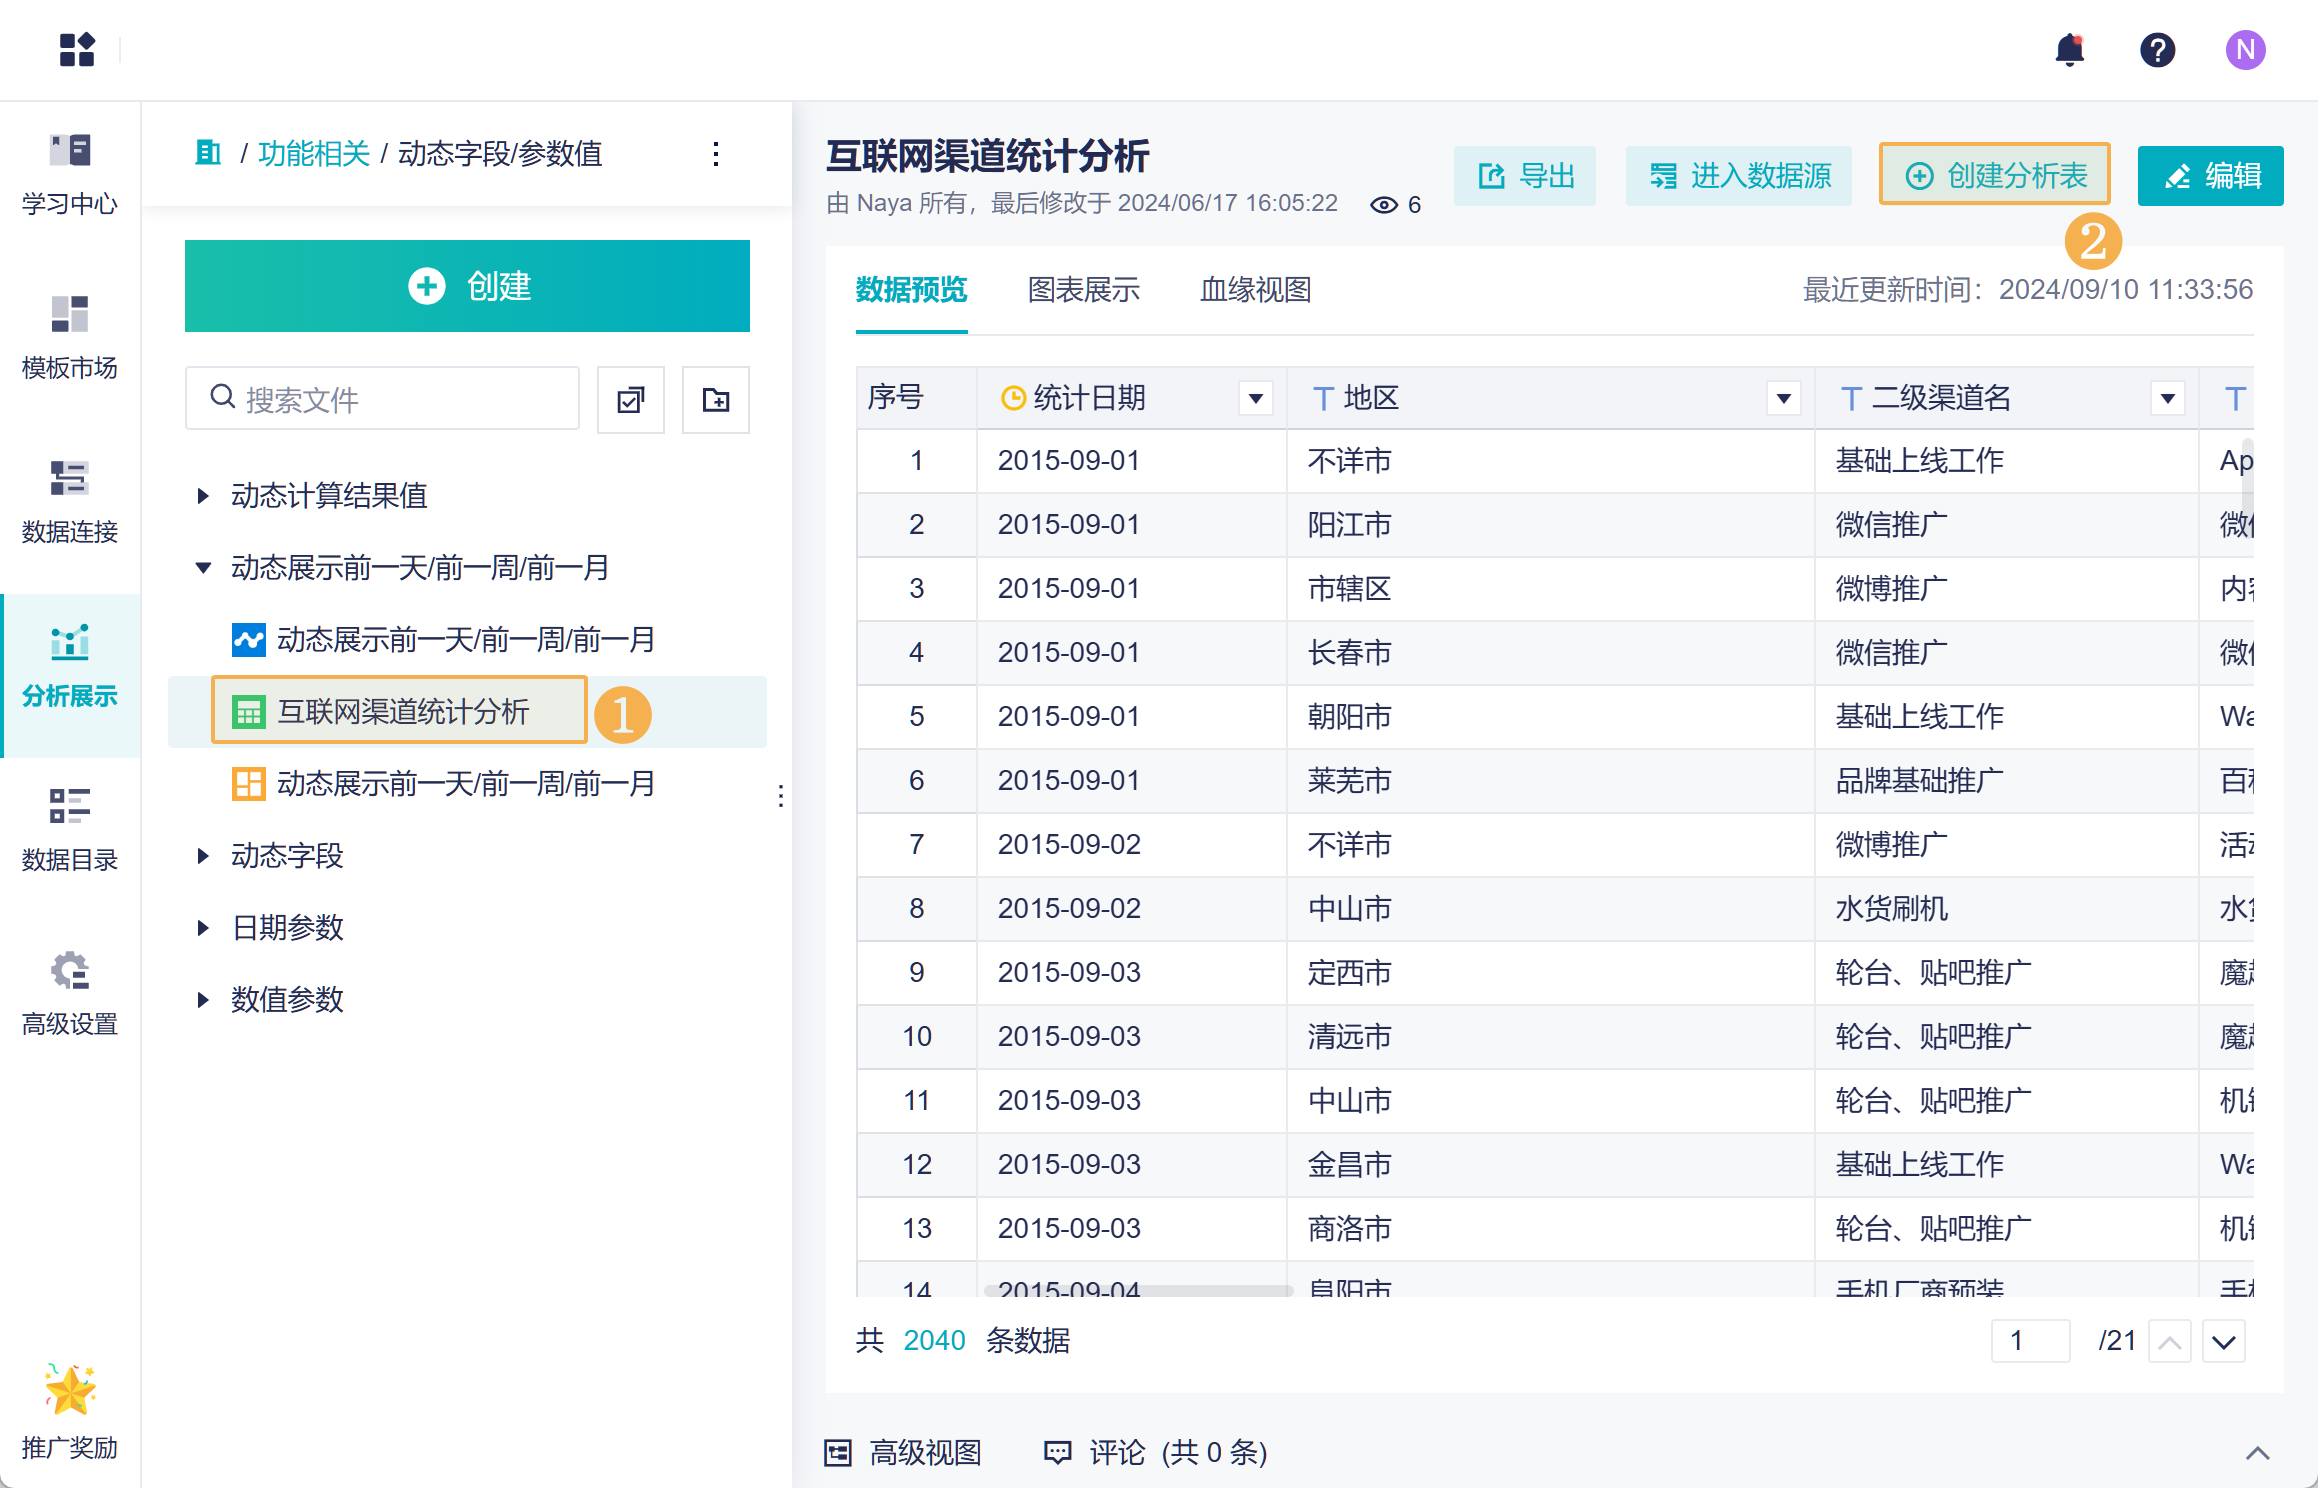This screenshot has height=1488, width=2318.
Task: Open the 数据连接 sidebar section
Action: point(69,501)
